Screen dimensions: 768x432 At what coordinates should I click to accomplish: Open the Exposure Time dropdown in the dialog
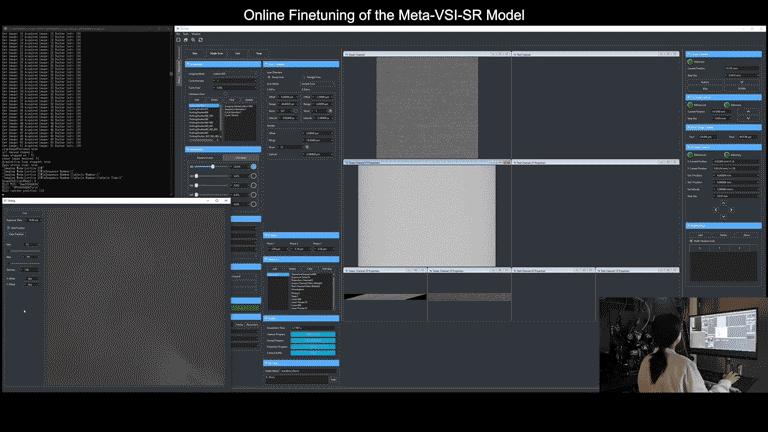click(33, 219)
